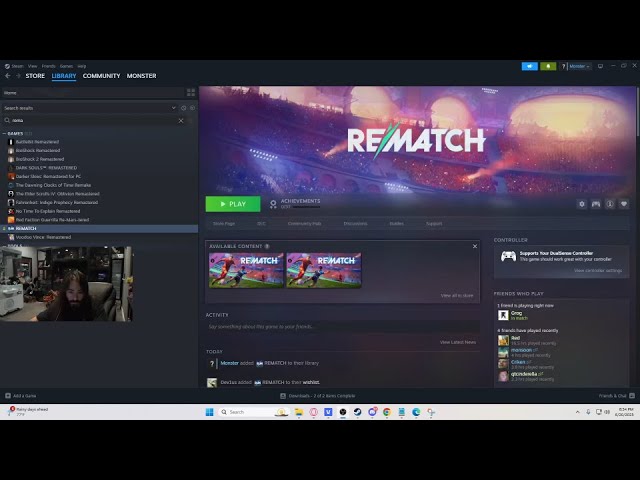Click the Available Content help icon
640x480 pixels.
267,246
